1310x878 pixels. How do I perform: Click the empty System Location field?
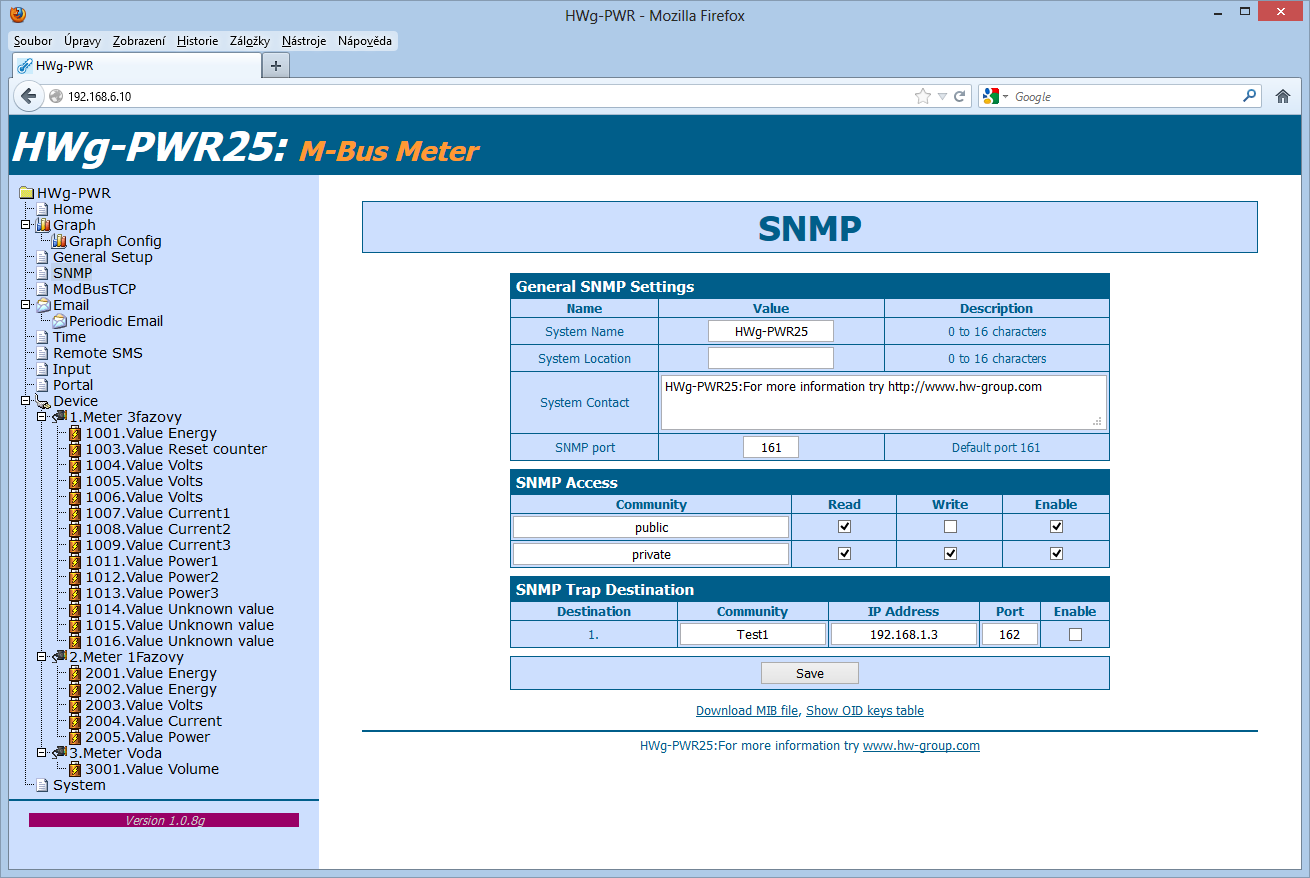771,358
